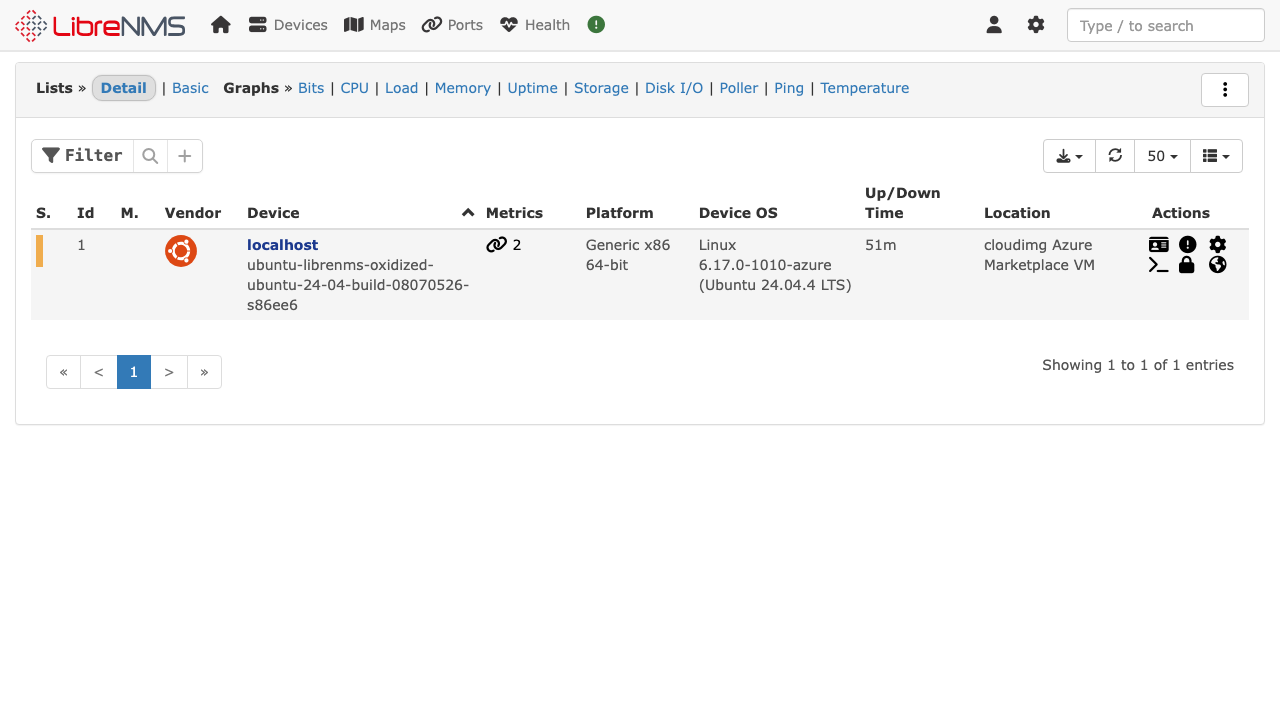Show the Uptime graphs

point(533,88)
